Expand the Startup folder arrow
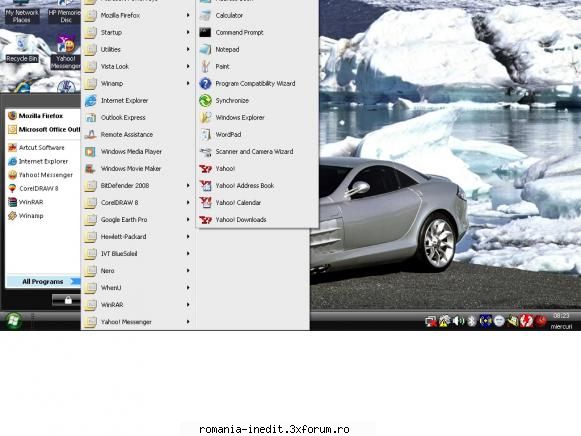This screenshot has width=581, height=436. pyautogui.click(x=188, y=33)
